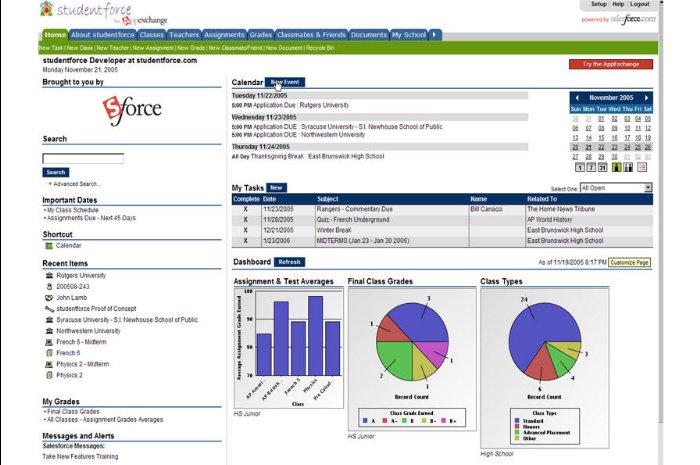
Task: Mark the Rangers - Commentary Due task complete
Action: point(246,209)
